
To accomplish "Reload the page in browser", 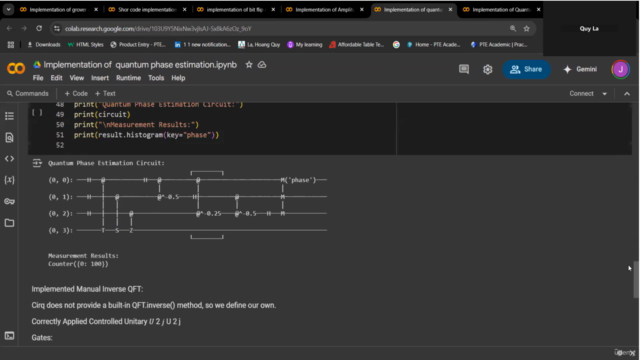I will [39, 29].
